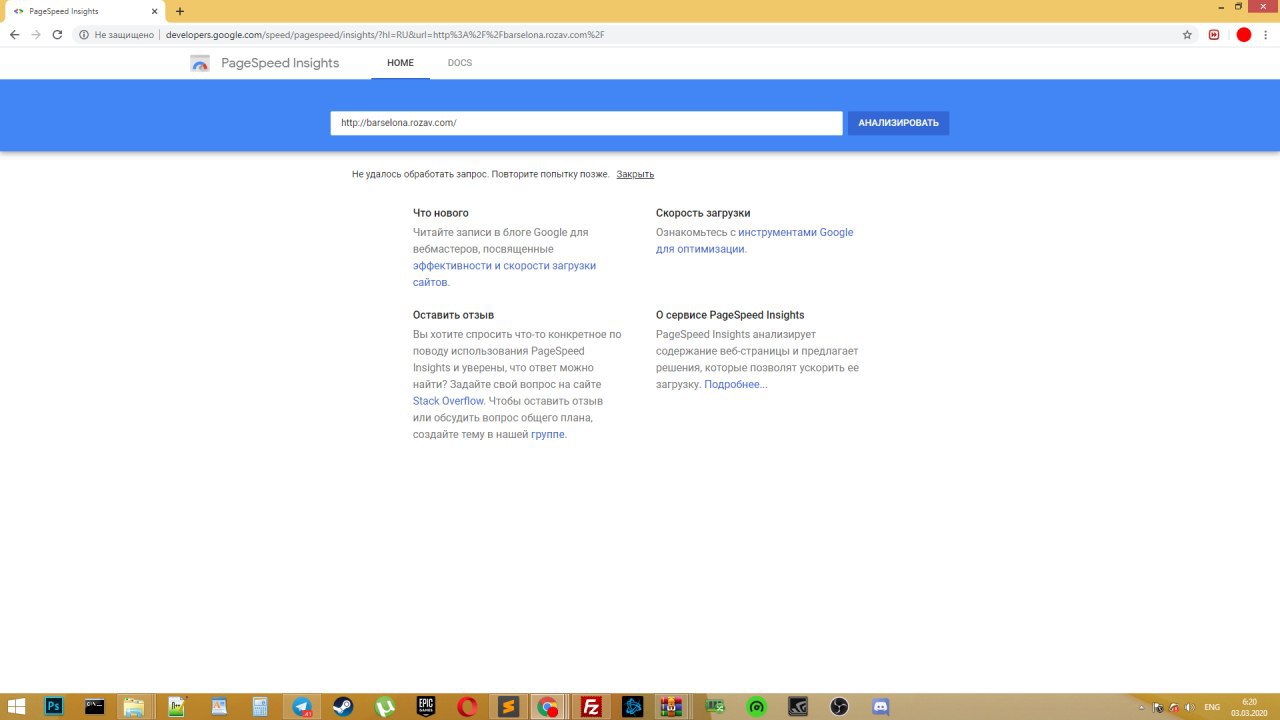Switch to the DOCS tab

460,63
